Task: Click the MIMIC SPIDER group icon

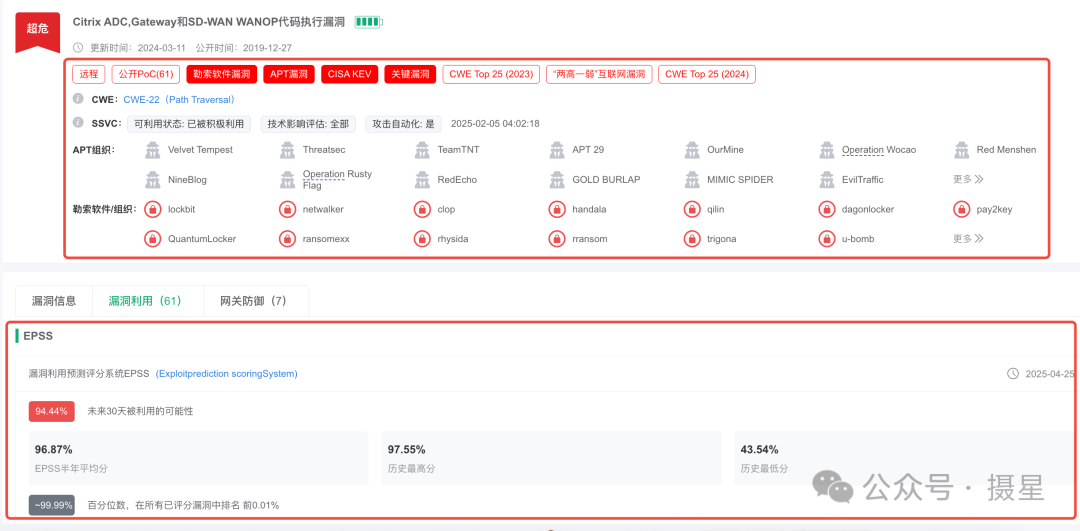Action: click(x=693, y=180)
